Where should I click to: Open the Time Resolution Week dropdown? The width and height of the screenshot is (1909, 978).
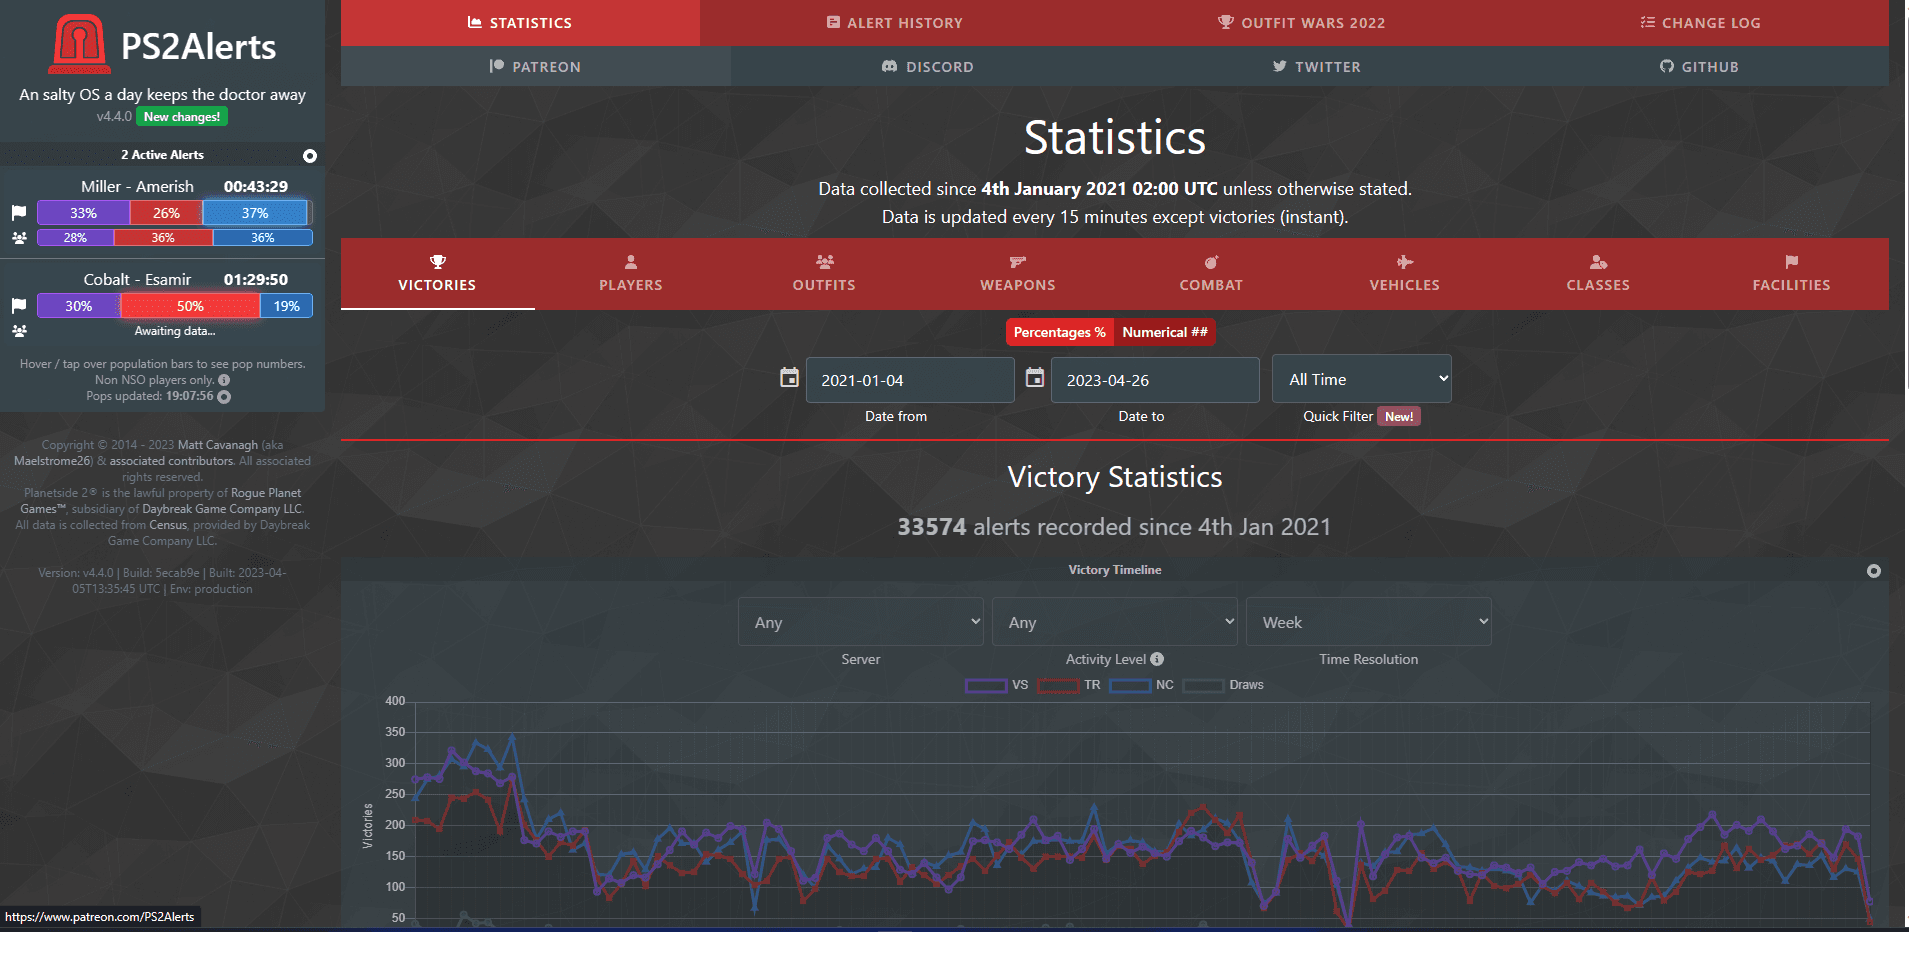point(1369,622)
